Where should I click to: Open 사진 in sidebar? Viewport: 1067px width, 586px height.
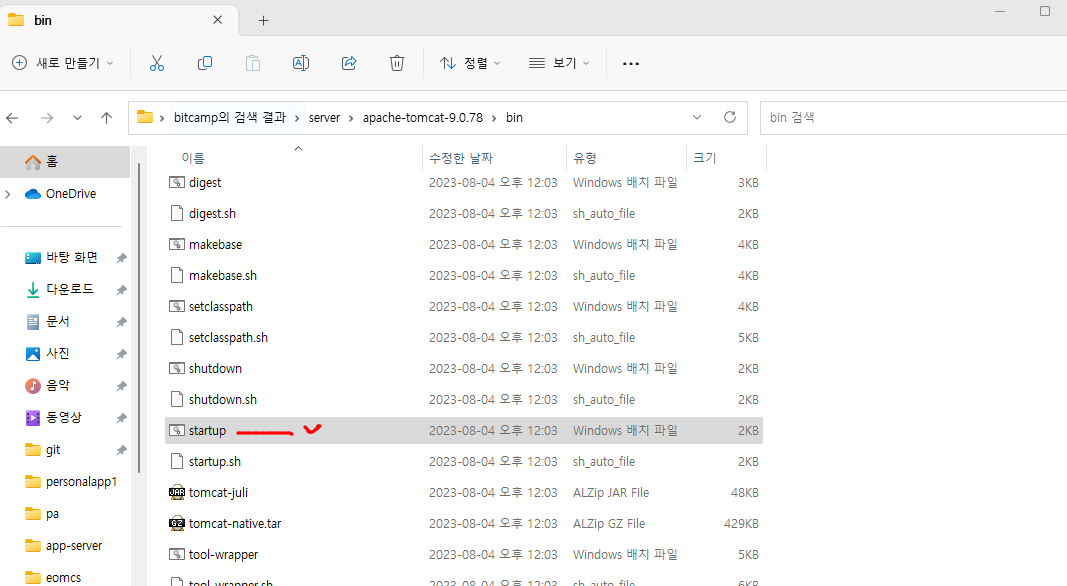[57, 353]
